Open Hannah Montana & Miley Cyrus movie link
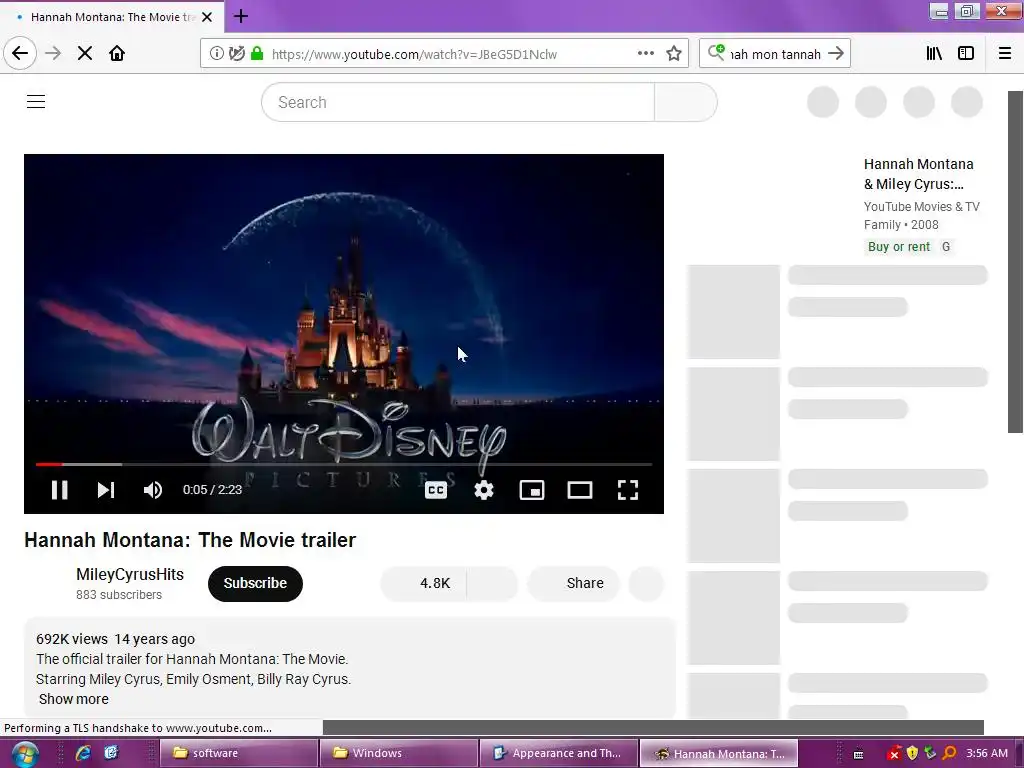 pyautogui.click(x=918, y=174)
